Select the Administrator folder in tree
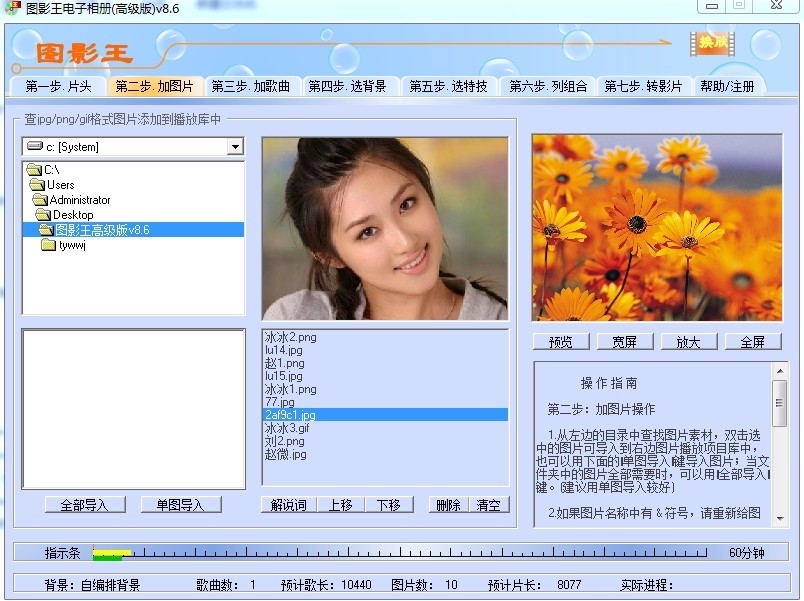Image resolution: width=804 pixels, height=601 pixels. 71,199
